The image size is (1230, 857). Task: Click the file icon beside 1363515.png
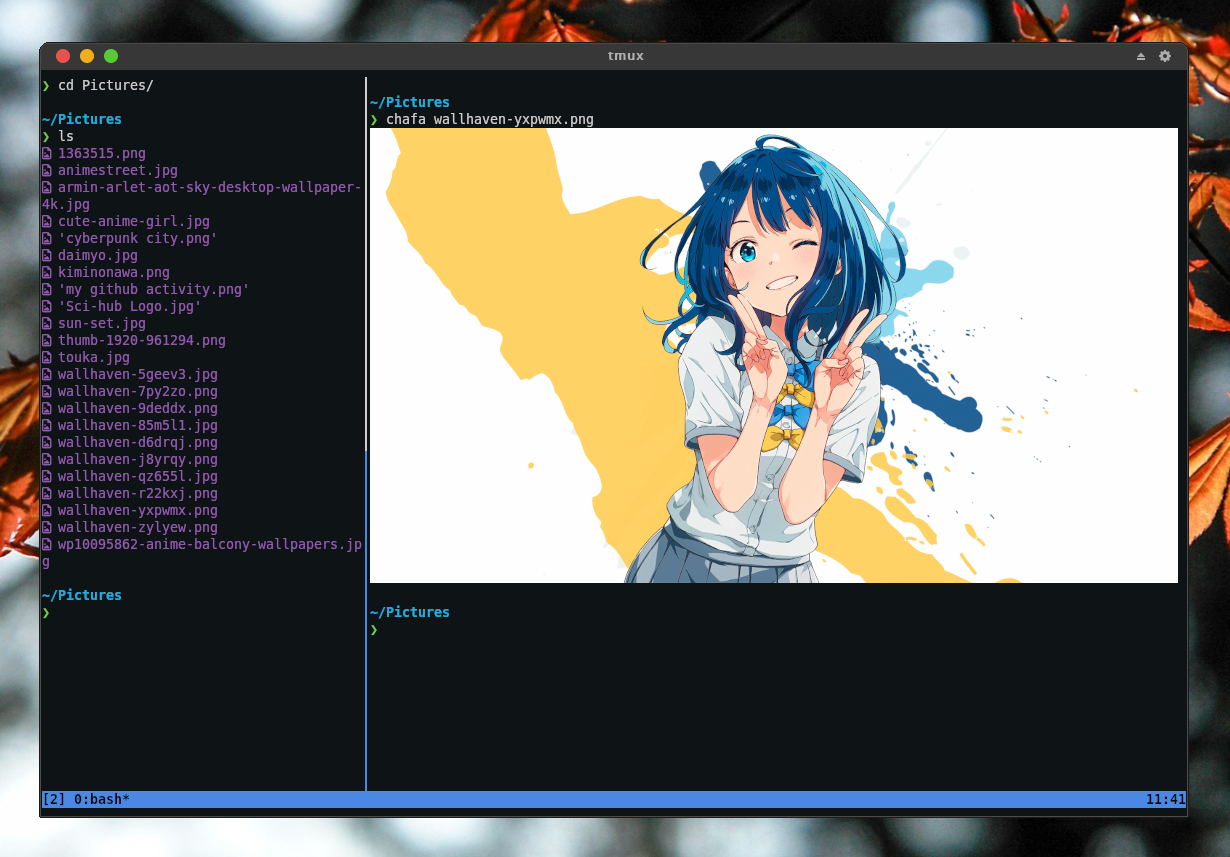(x=46, y=153)
